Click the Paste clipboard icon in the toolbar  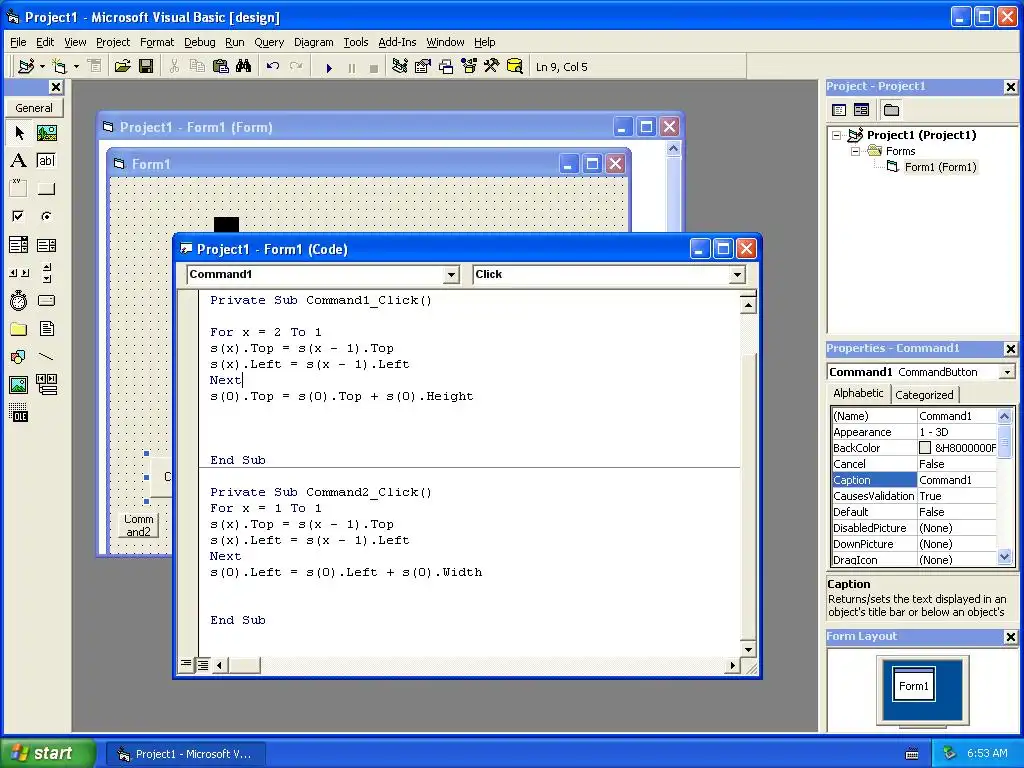pos(221,67)
